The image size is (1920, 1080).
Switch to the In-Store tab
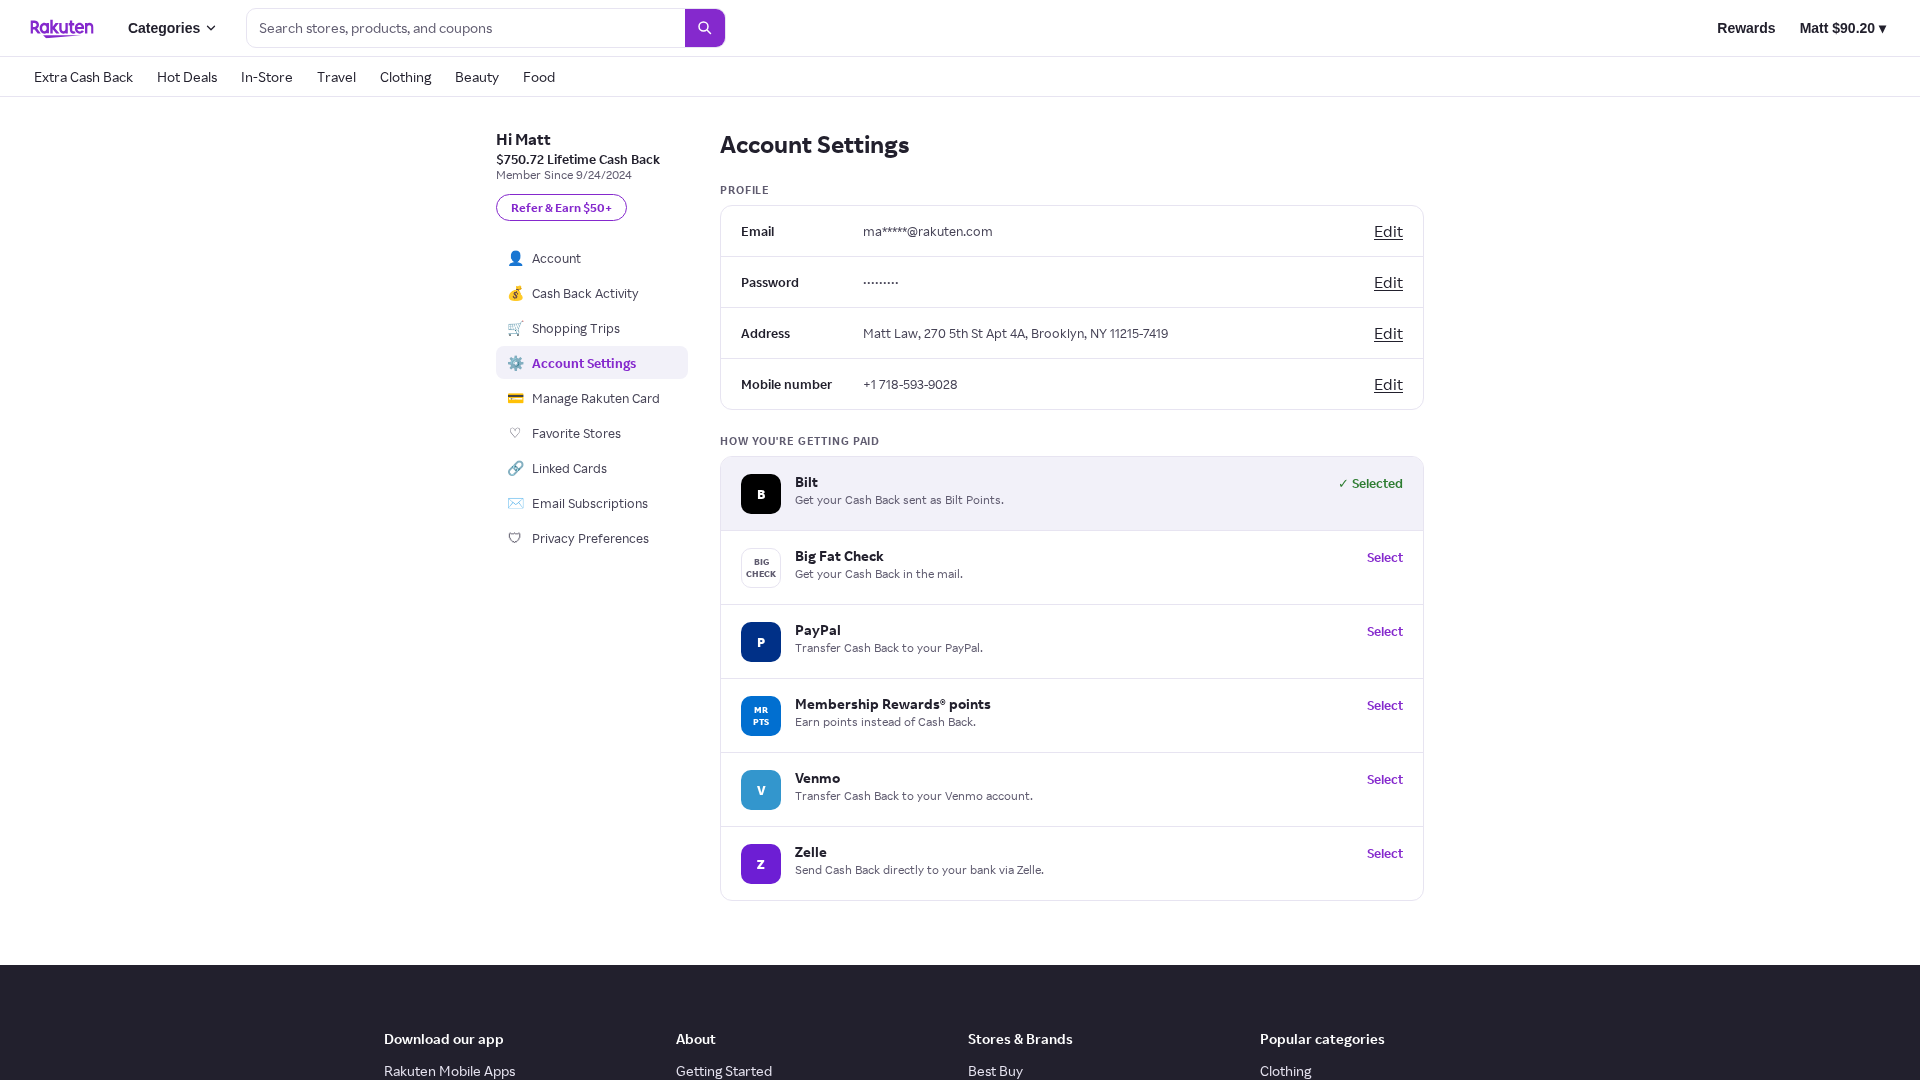pyautogui.click(x=267, y=77)
